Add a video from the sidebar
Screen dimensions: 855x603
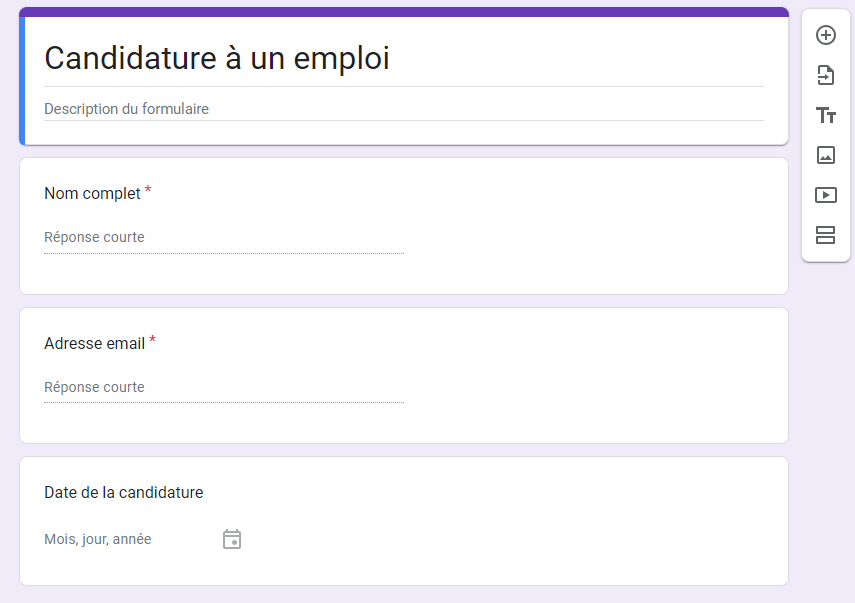[826, 195]
